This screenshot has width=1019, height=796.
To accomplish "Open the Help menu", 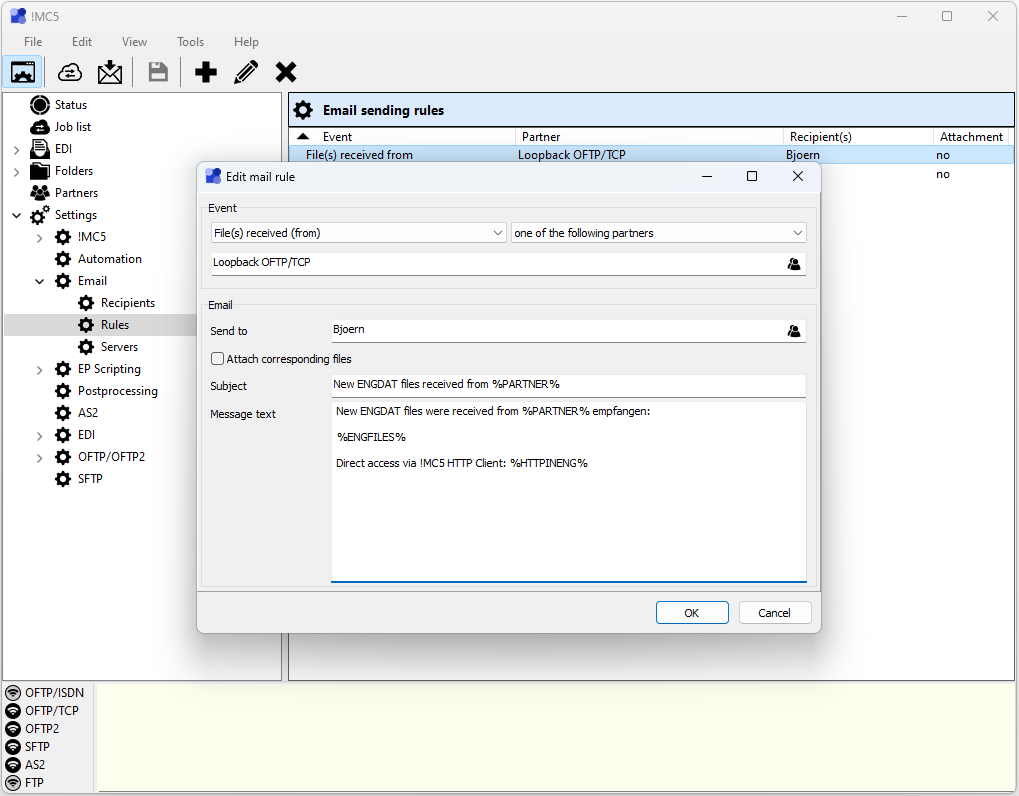I will pos(246,42).
